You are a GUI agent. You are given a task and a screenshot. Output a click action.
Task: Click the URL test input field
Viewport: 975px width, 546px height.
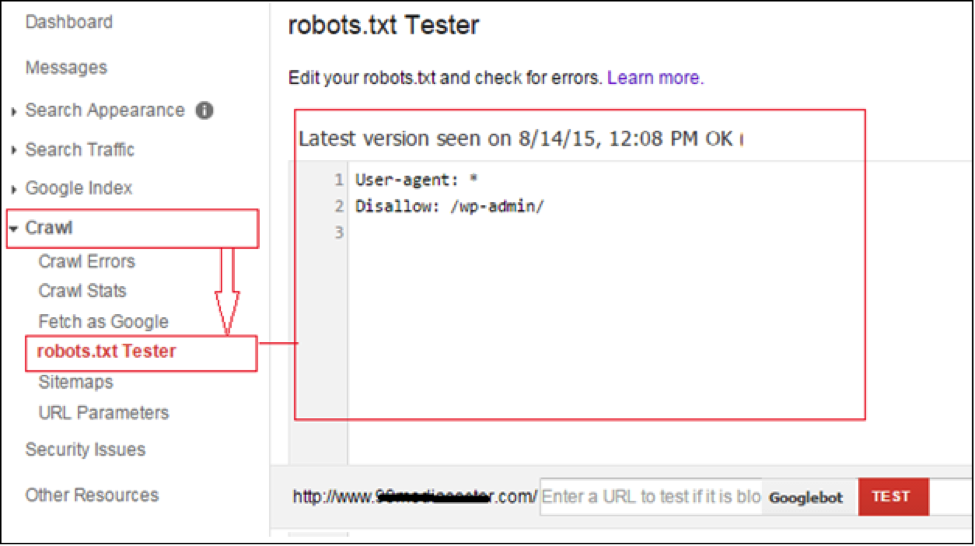651,496
